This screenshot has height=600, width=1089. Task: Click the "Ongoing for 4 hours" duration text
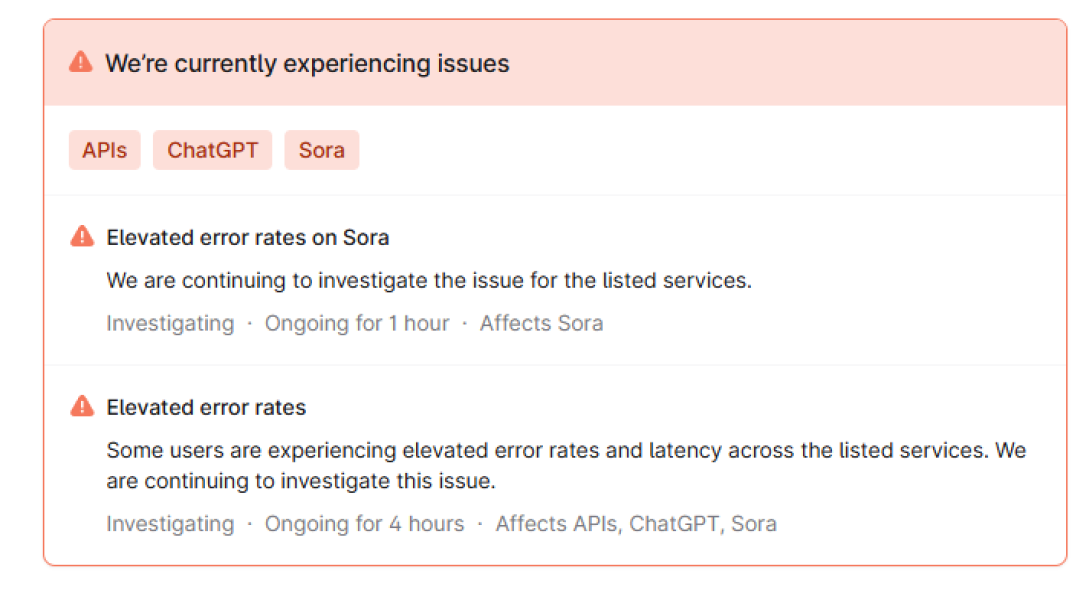[x=364, y=524]
